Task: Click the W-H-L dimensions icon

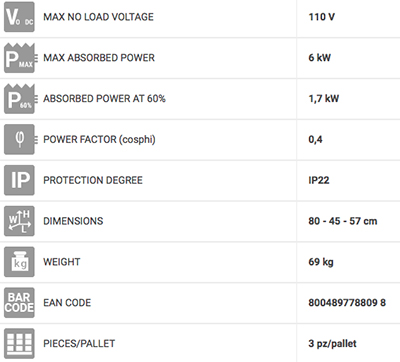Action: click(19, 221)
